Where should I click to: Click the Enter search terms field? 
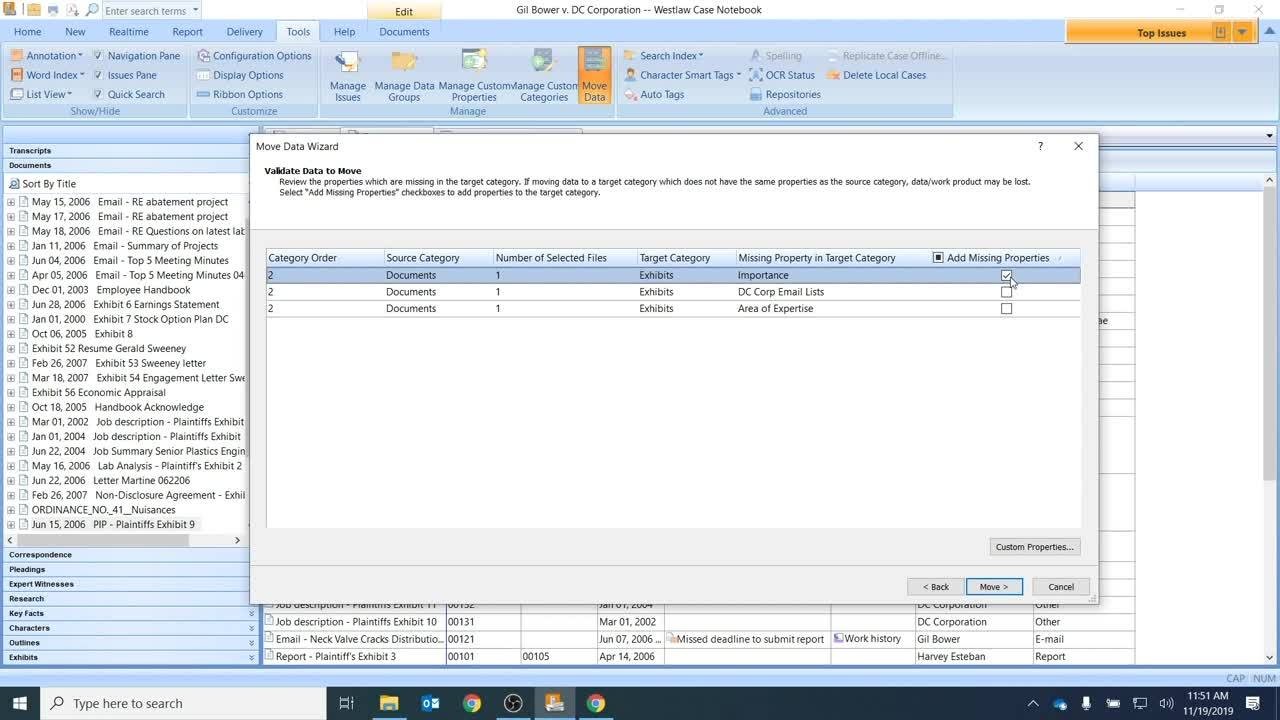click(x=146, y=11)
